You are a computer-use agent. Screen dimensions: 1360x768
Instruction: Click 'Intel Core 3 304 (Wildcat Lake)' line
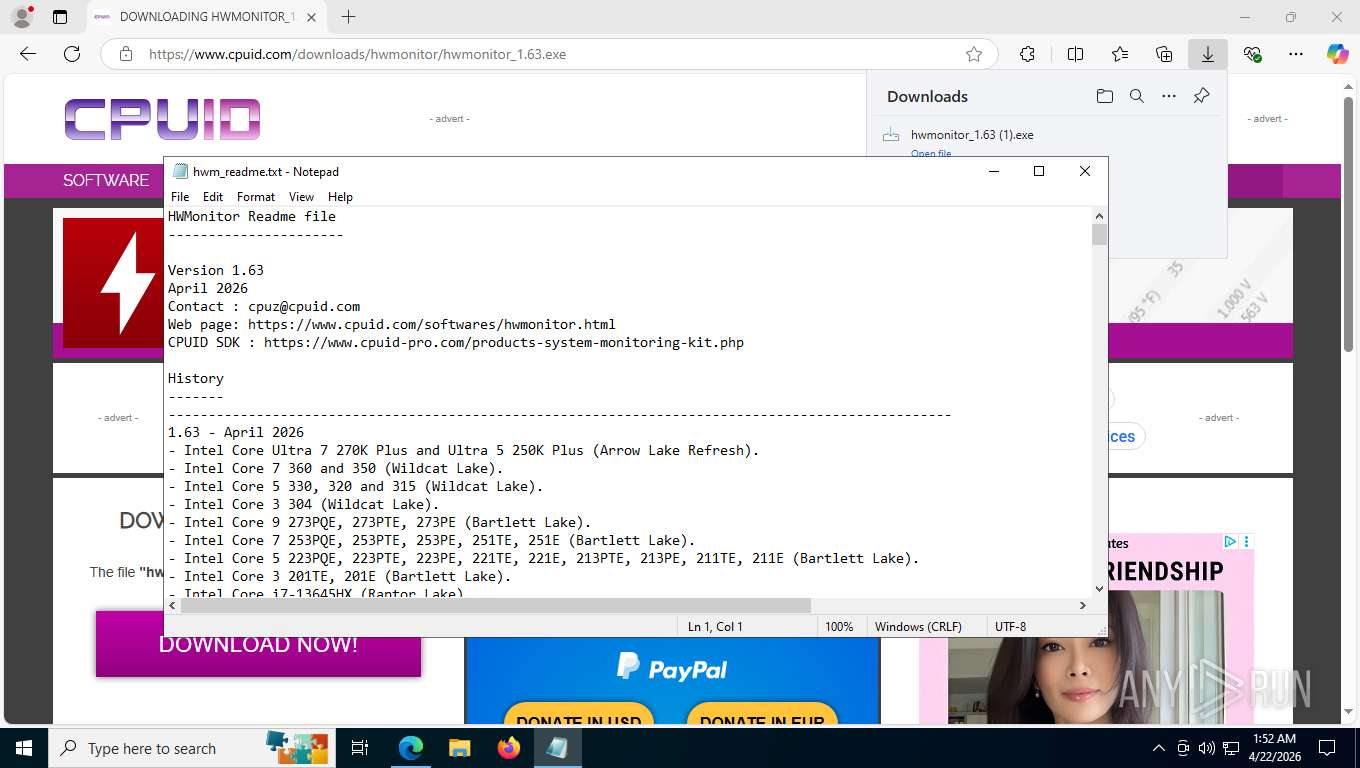(x=304, y=504)
